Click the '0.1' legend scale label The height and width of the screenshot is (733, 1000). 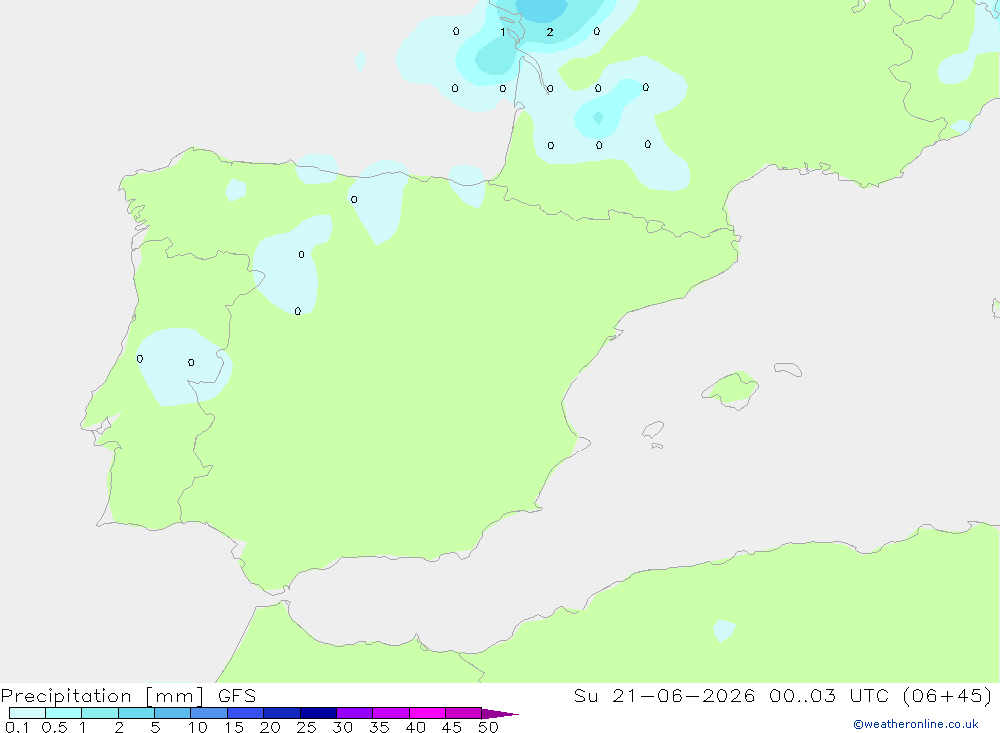(x=17, y=727)
